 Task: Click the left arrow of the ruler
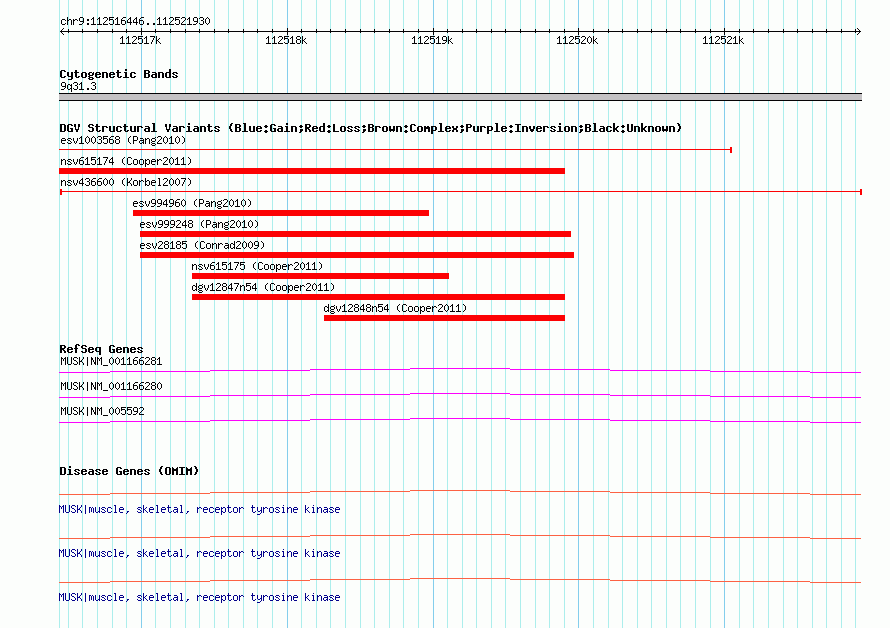click(x=62, y=31)
